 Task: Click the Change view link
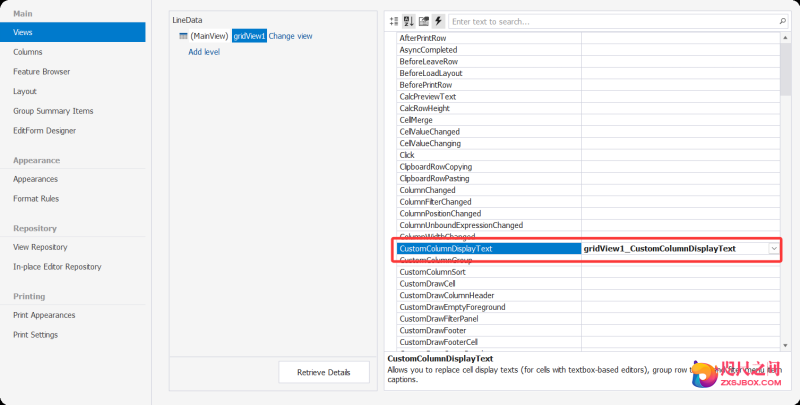point(290,36)
